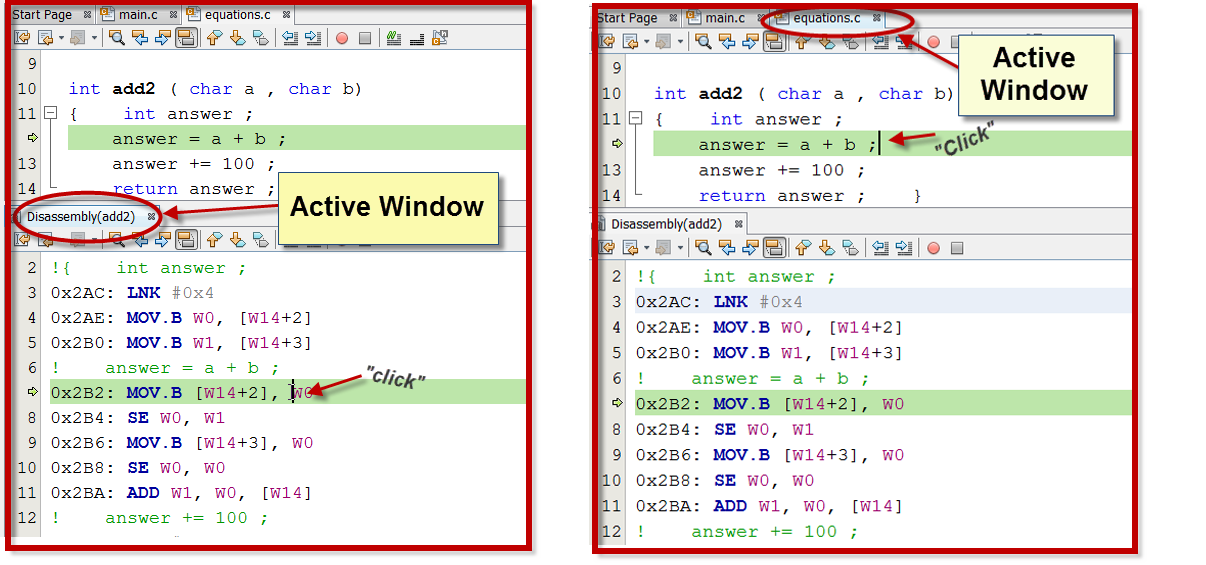Click Go to Header/Source icon in left screenshot toolbar
1206x565 pixels.
click(x=439, y=38)
